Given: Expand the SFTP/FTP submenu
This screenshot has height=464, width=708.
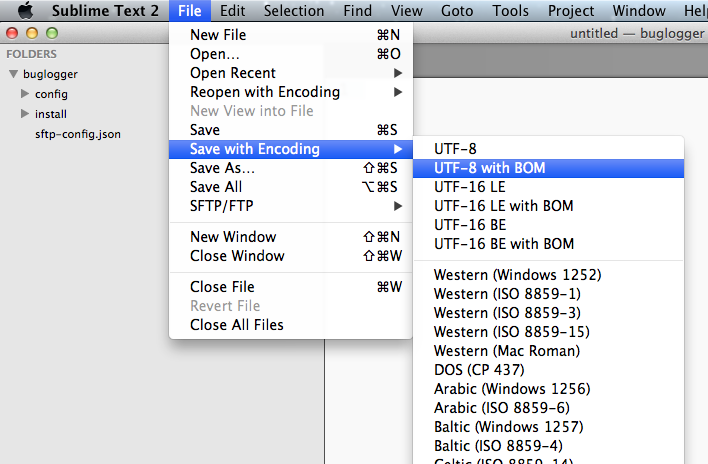Looking at the screenshot, I should 291,206.
